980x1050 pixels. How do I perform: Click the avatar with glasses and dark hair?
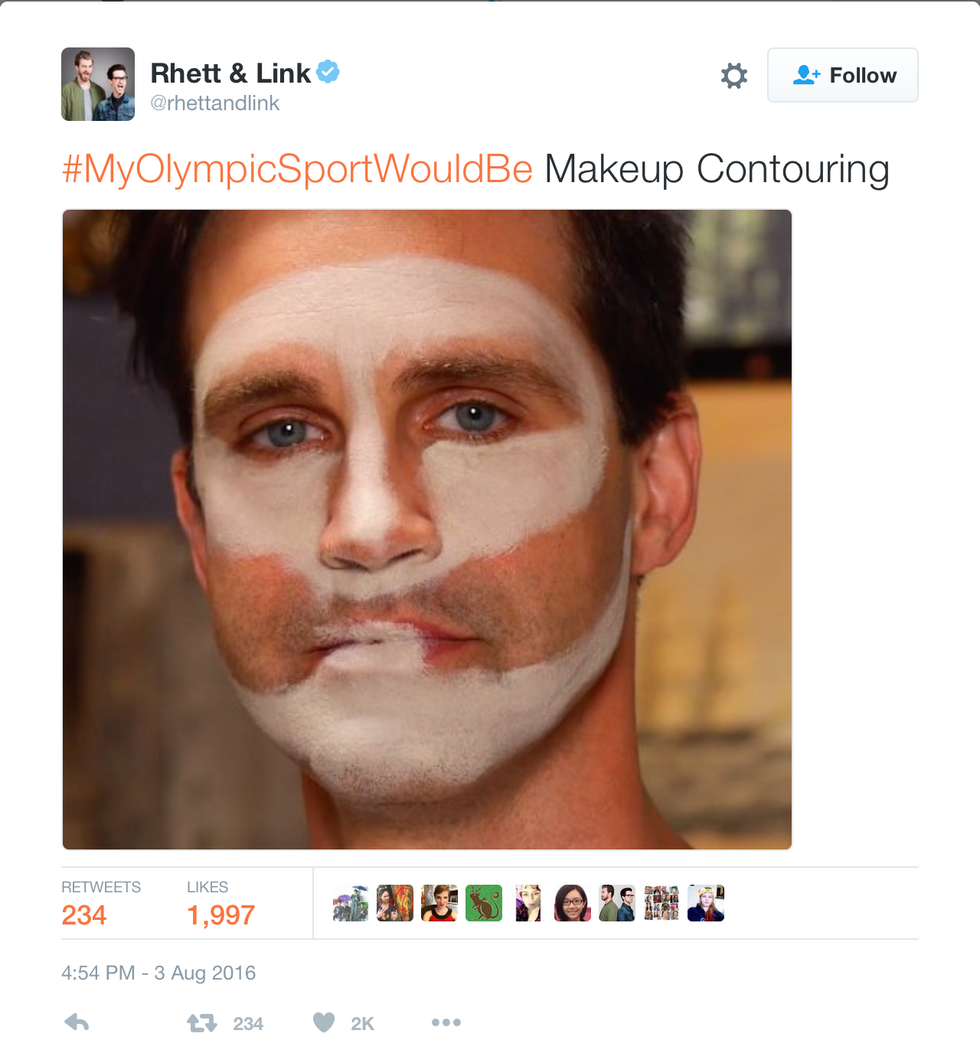[x=572, y=903]
